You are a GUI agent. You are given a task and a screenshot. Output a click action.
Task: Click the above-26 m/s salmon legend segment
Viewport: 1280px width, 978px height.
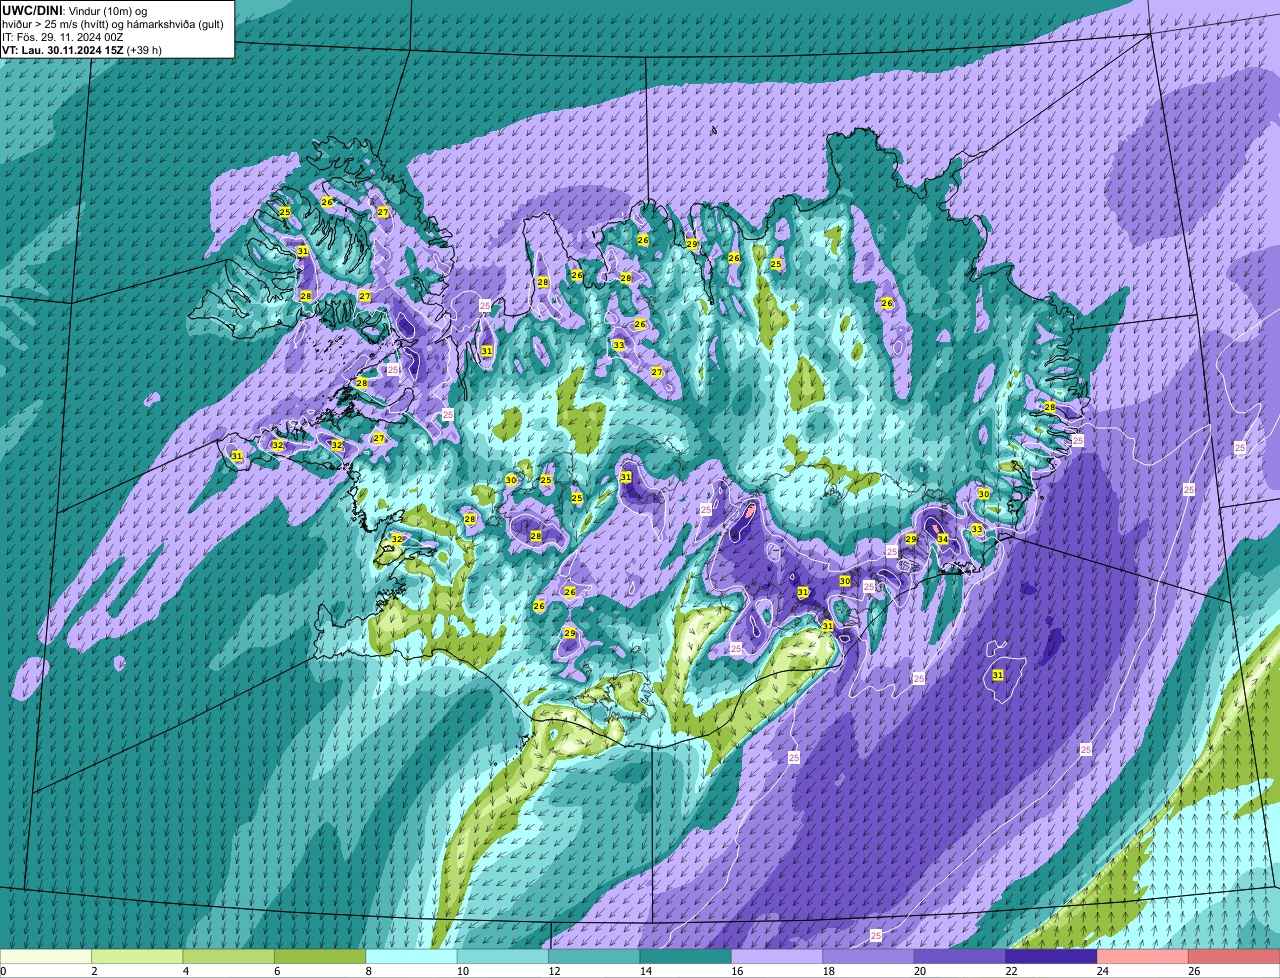click(1234, 956)
